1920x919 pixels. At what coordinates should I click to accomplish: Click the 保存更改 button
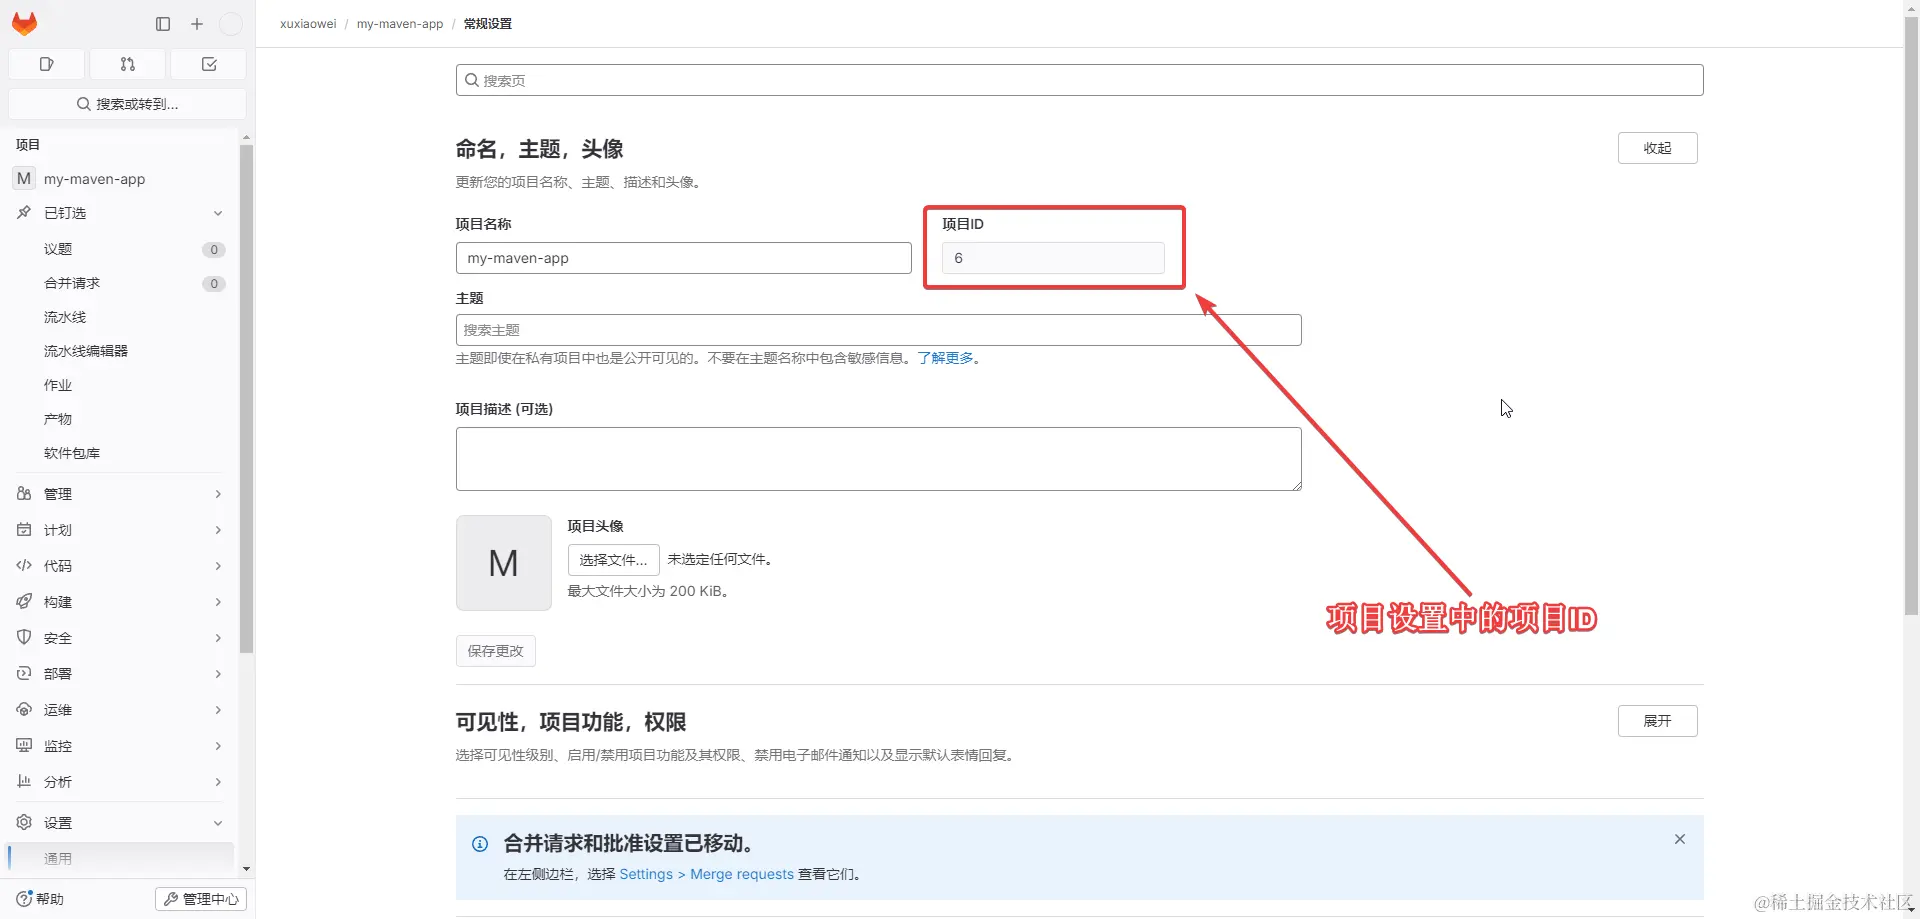[x=496, y=651]
